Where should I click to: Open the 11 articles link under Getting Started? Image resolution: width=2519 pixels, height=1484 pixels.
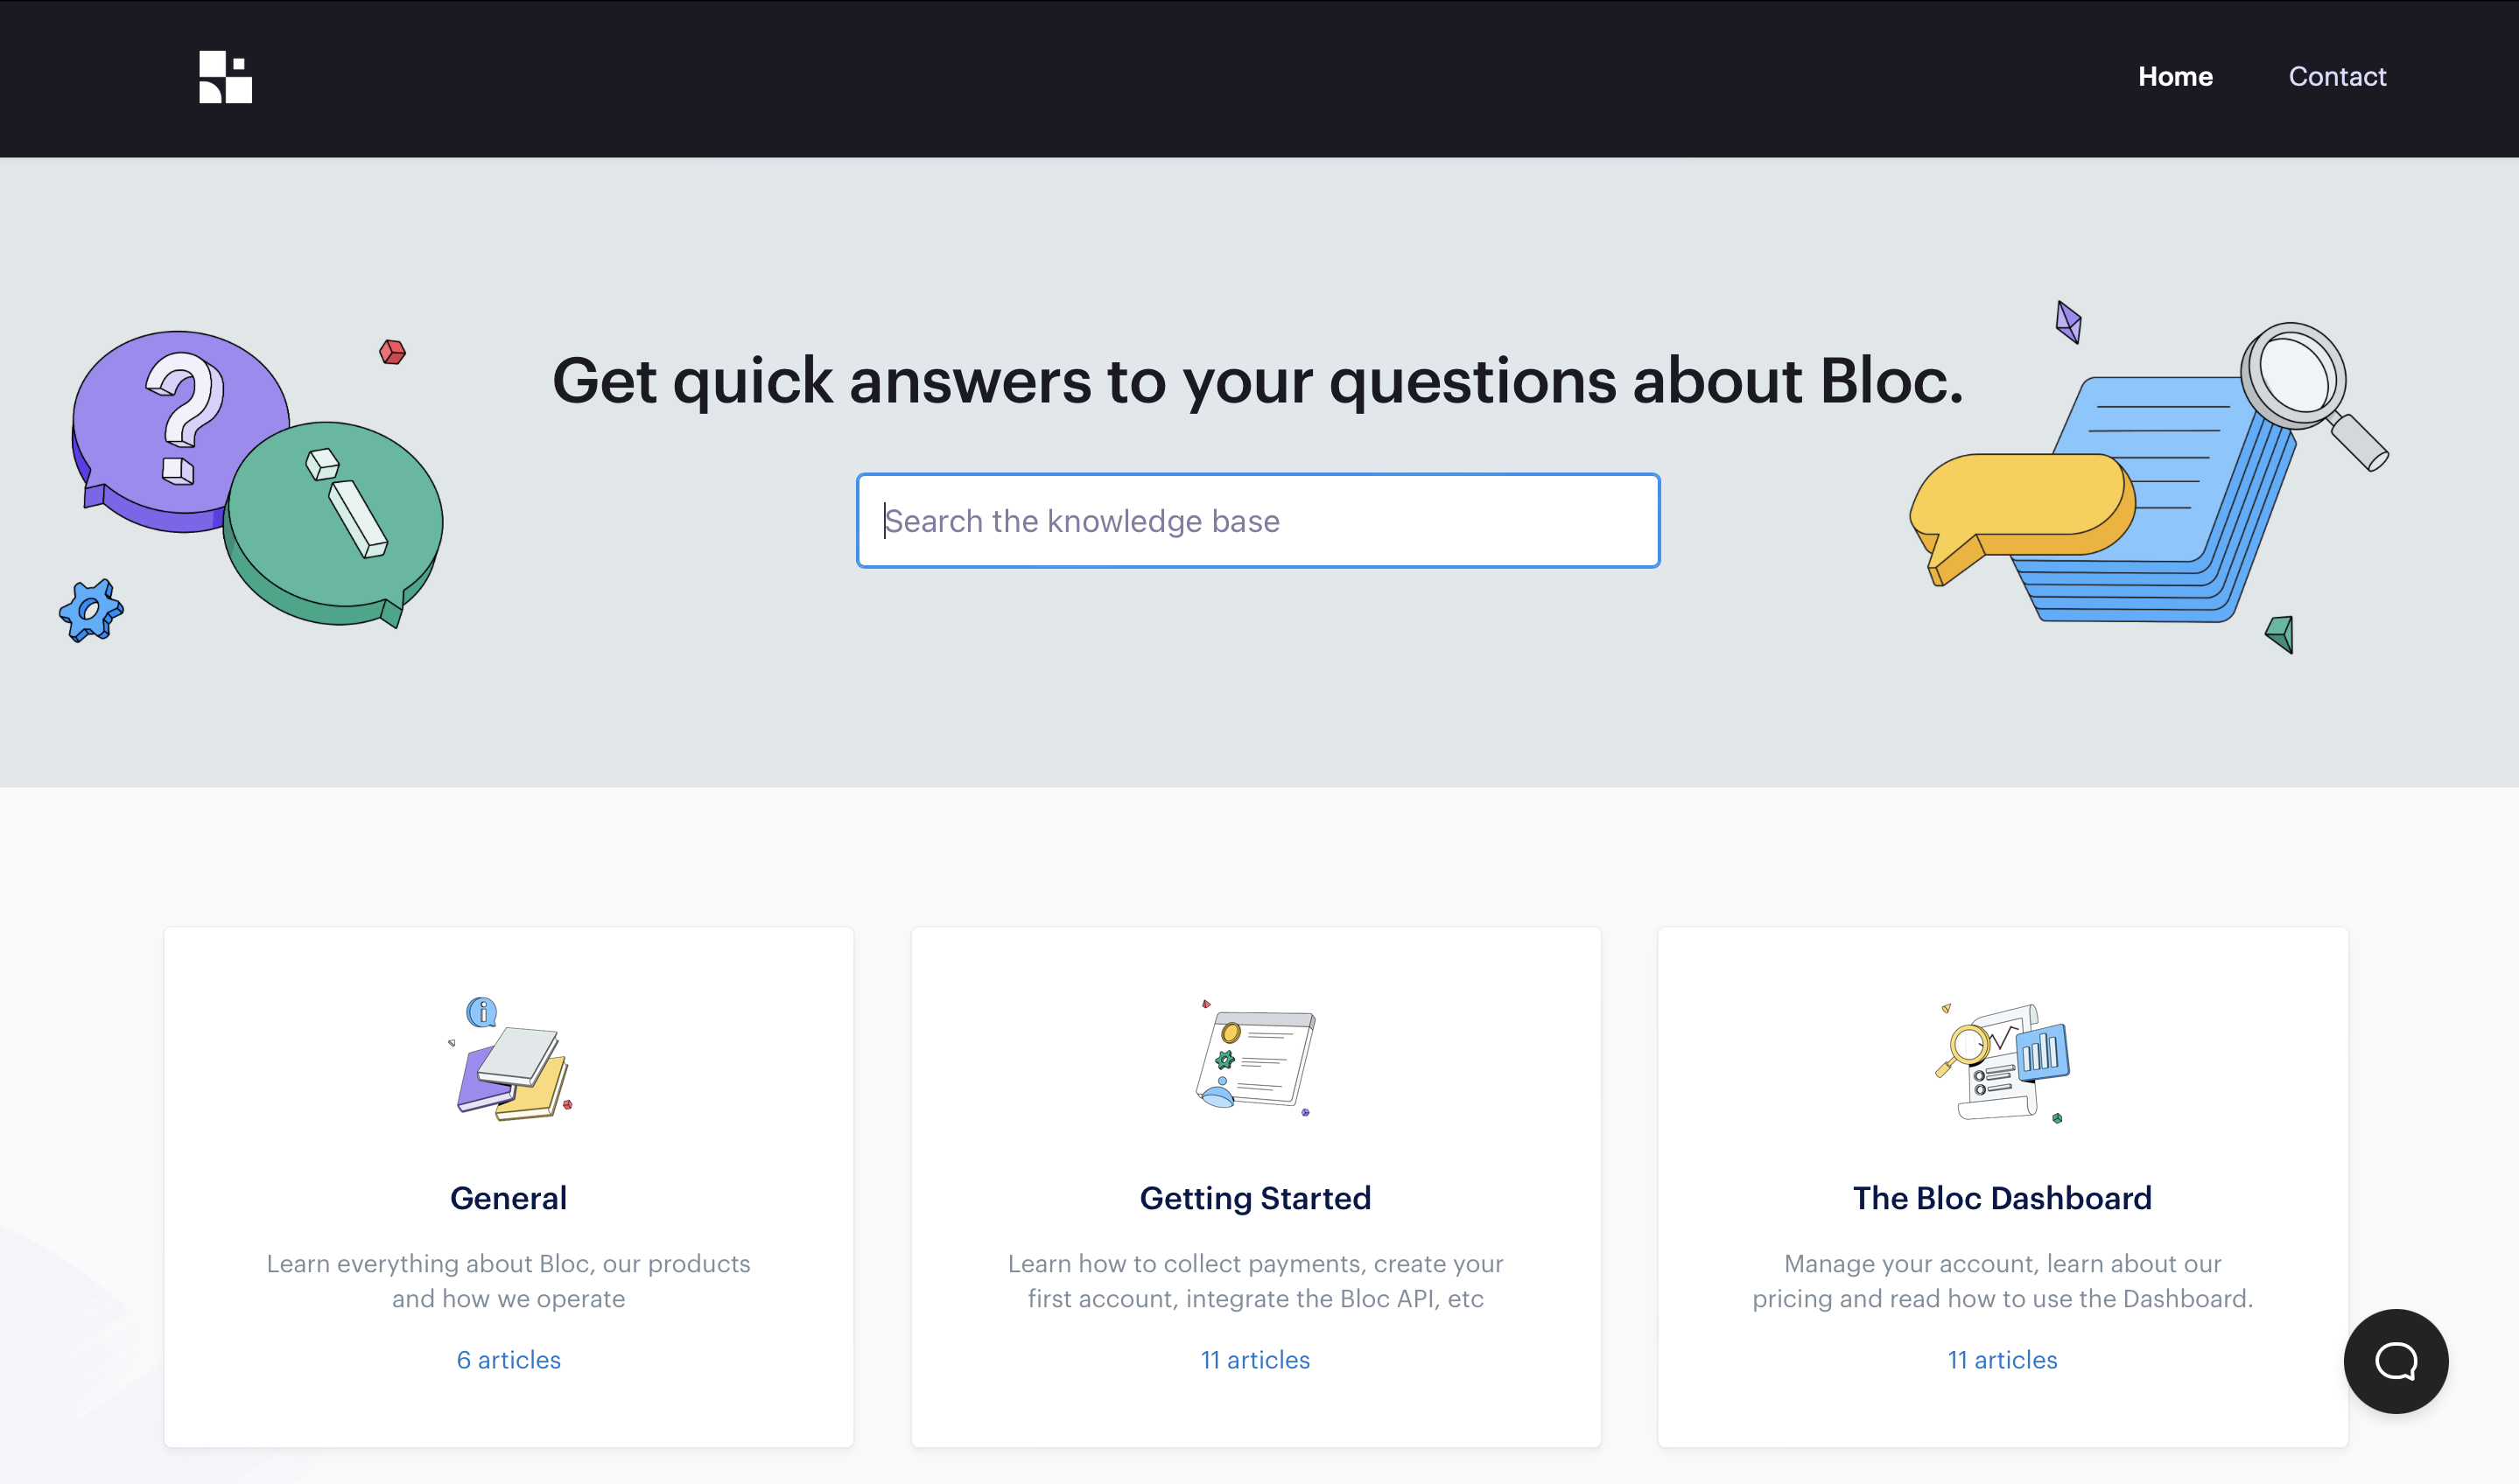(1255, 1360)
